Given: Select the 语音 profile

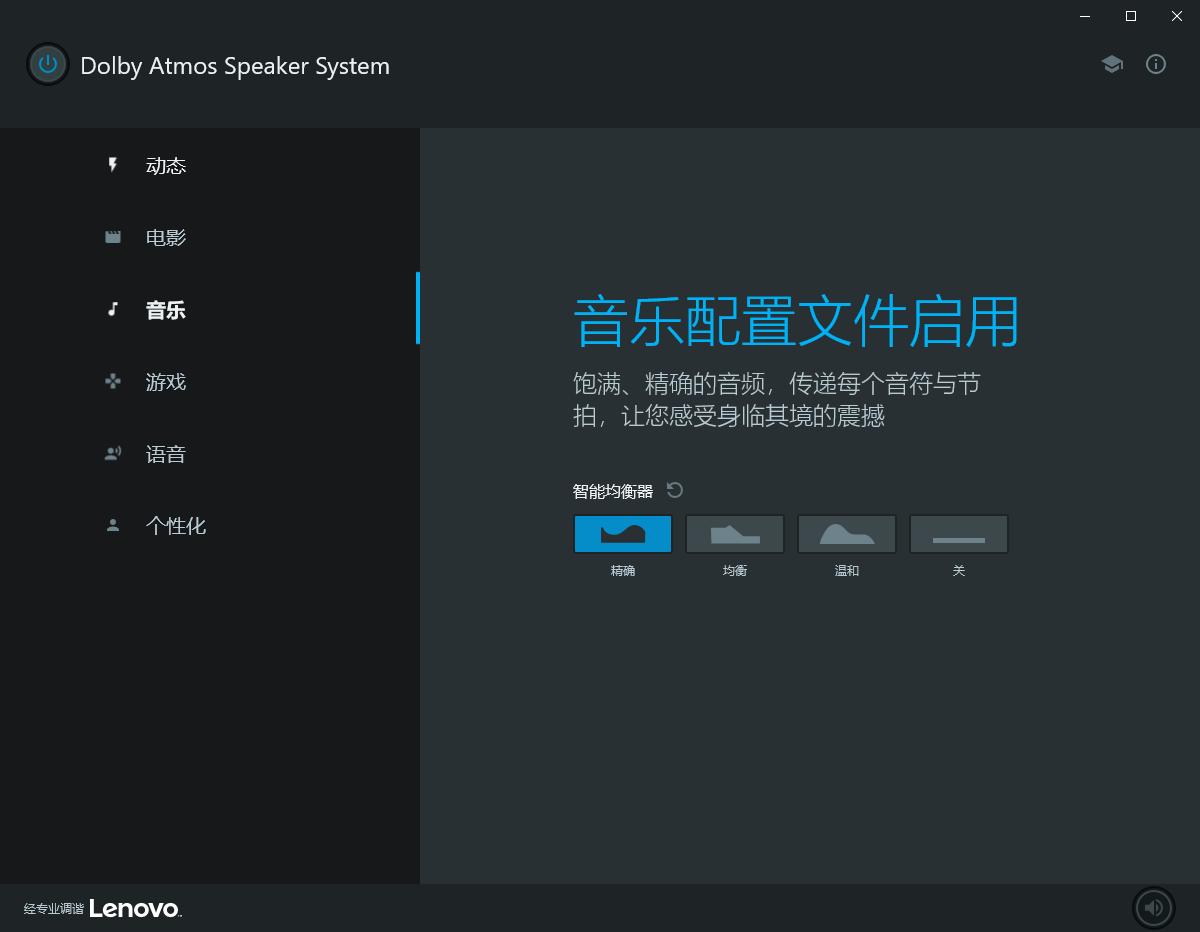Looking at the screenshot, I should click(210, 453).
